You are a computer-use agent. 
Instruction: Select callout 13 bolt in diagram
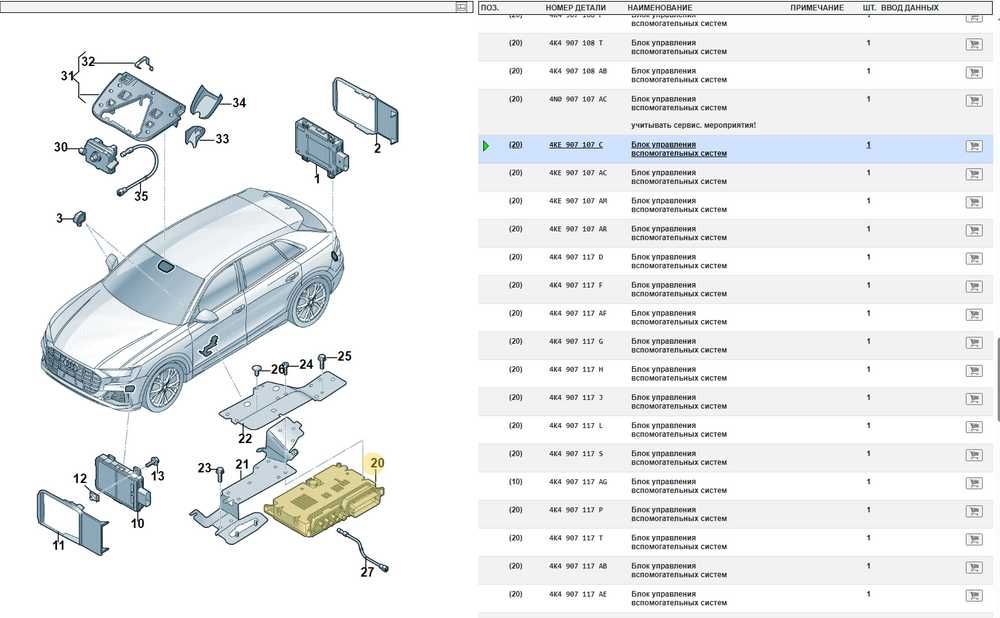pos(158,476)
